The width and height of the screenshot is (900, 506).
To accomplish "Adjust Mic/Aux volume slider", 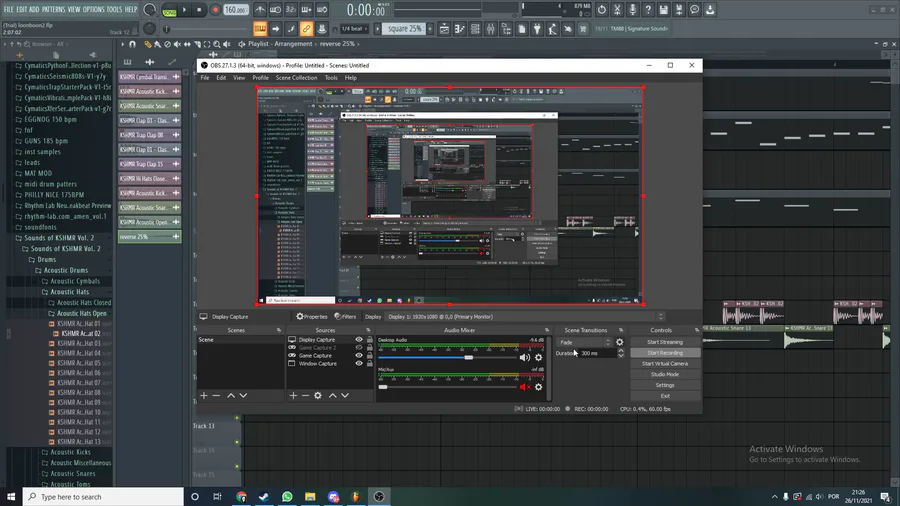I will [448, 387].
